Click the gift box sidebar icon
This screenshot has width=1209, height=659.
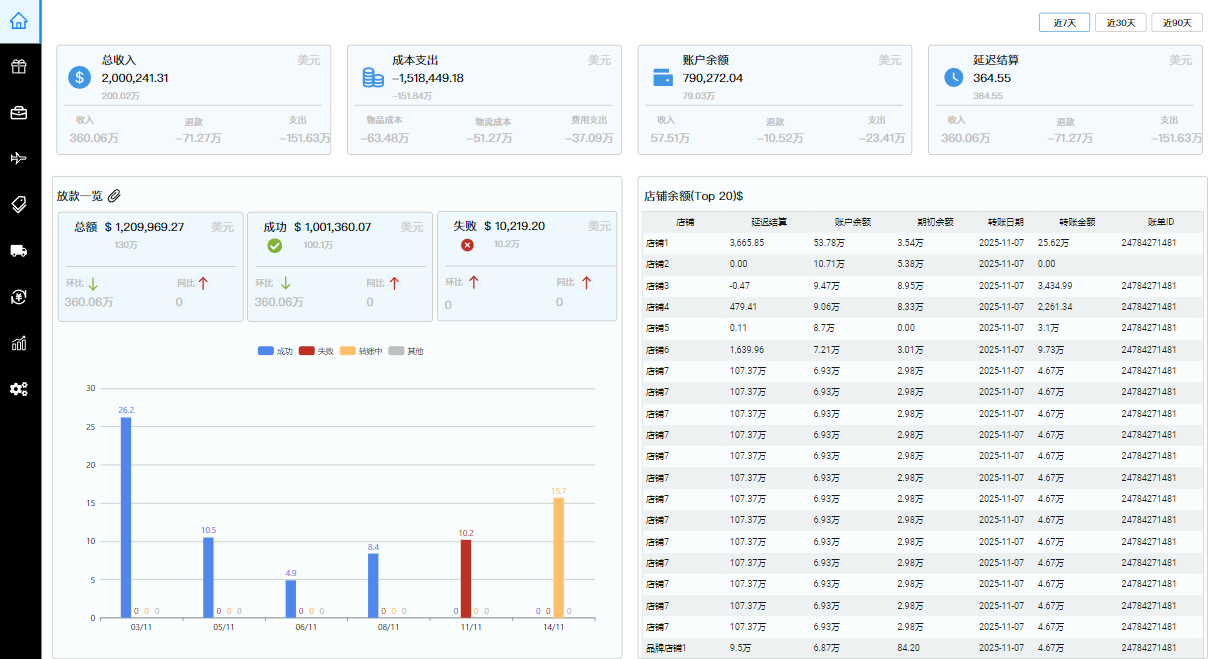tap(19, 67)
